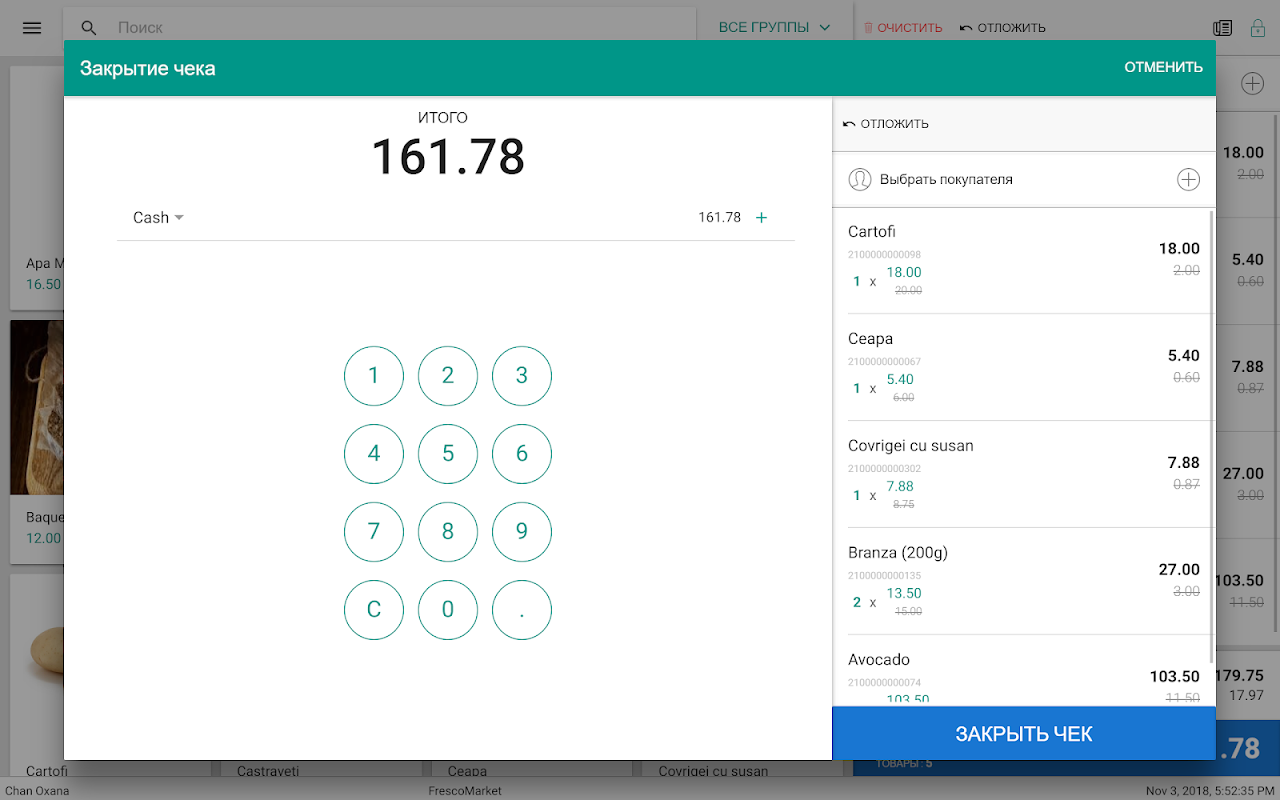
Task: Select the Branza (200g) receipt line
Action: click(1024, 581)
